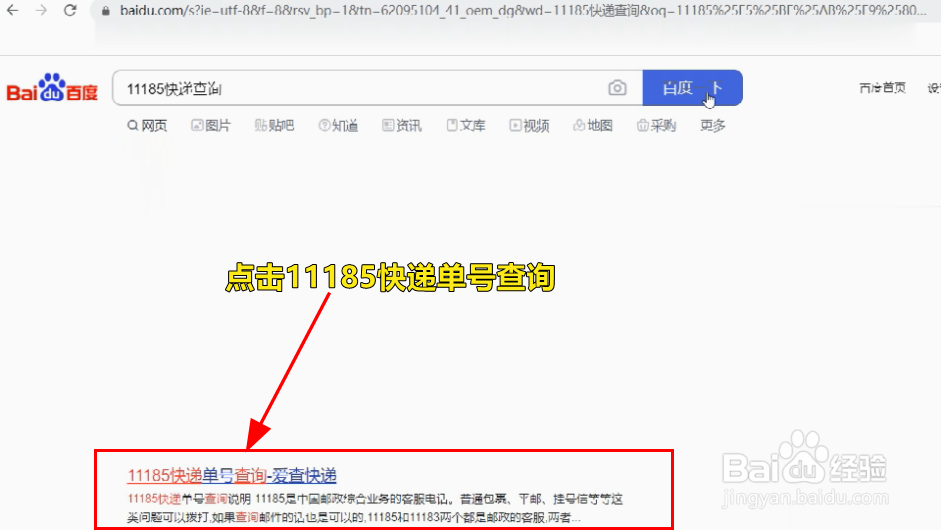941x530 pixels.
Task: Click the 百度首页 link
Action: [x=882, y=88]
